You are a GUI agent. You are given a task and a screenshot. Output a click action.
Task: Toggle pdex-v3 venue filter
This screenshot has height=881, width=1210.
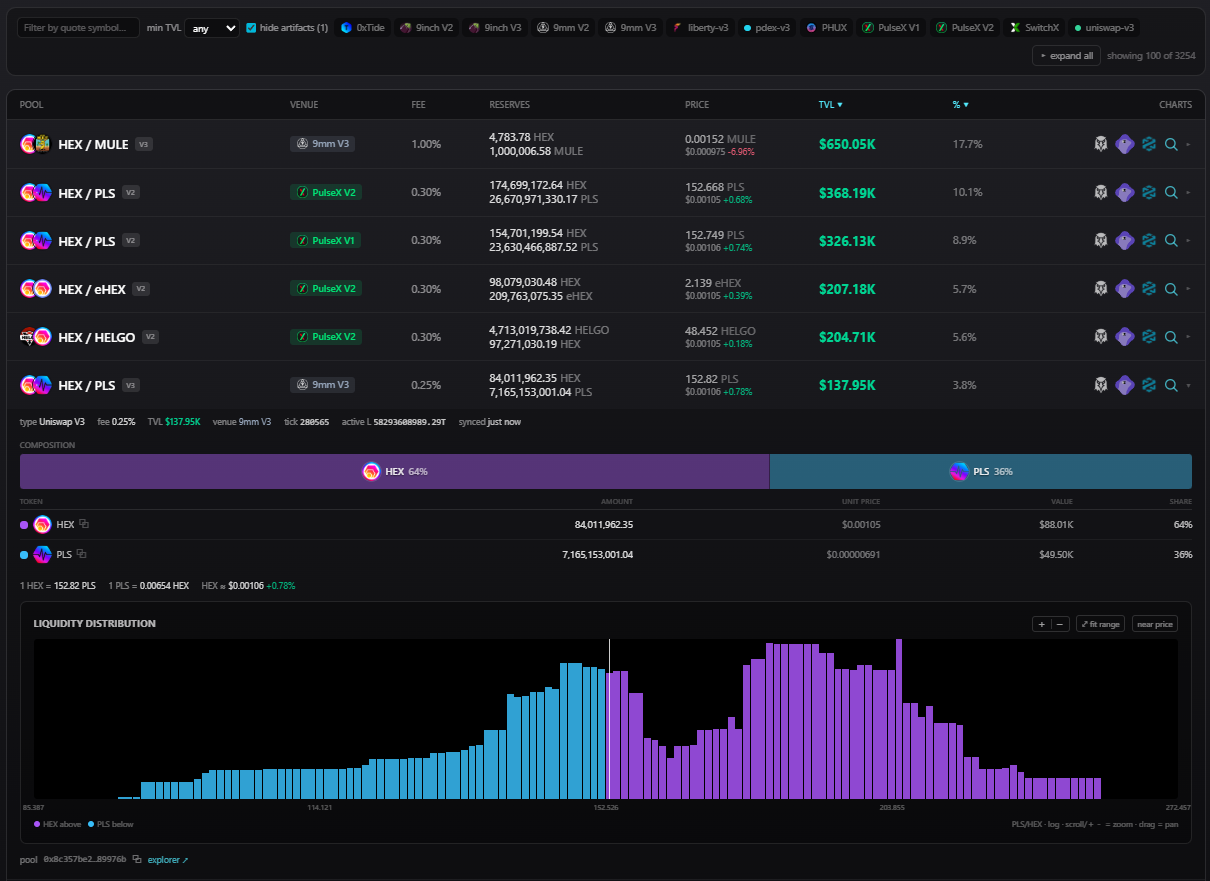[768, 28]
